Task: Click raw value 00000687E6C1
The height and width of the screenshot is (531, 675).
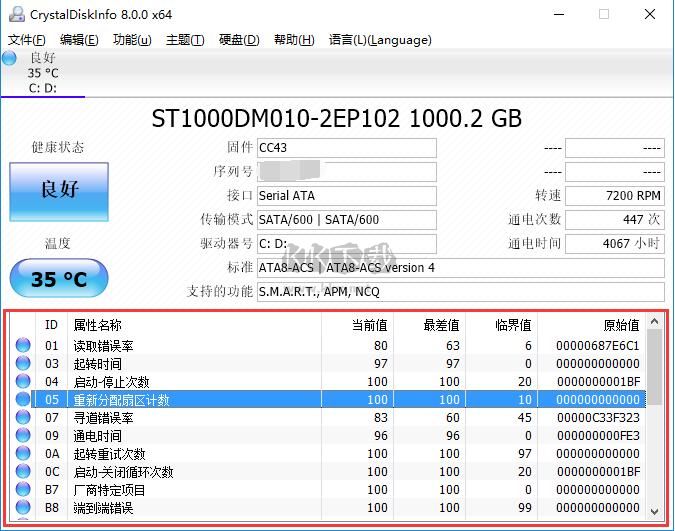Action: click(598, 345)
